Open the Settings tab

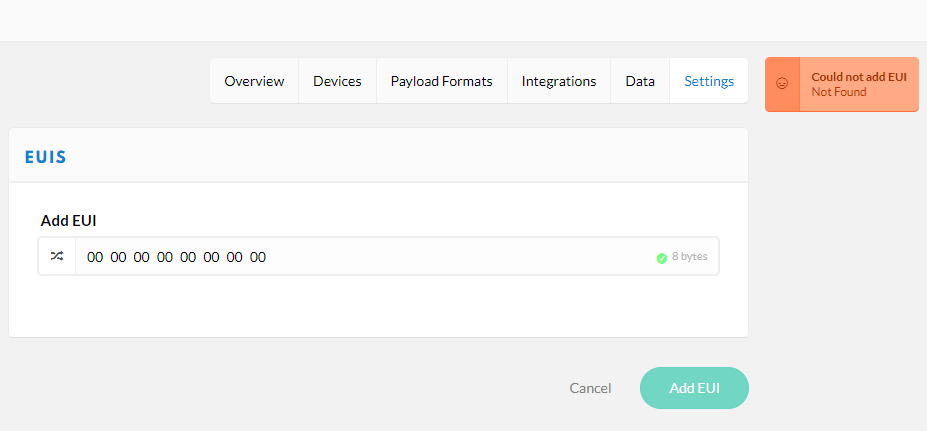709,81
